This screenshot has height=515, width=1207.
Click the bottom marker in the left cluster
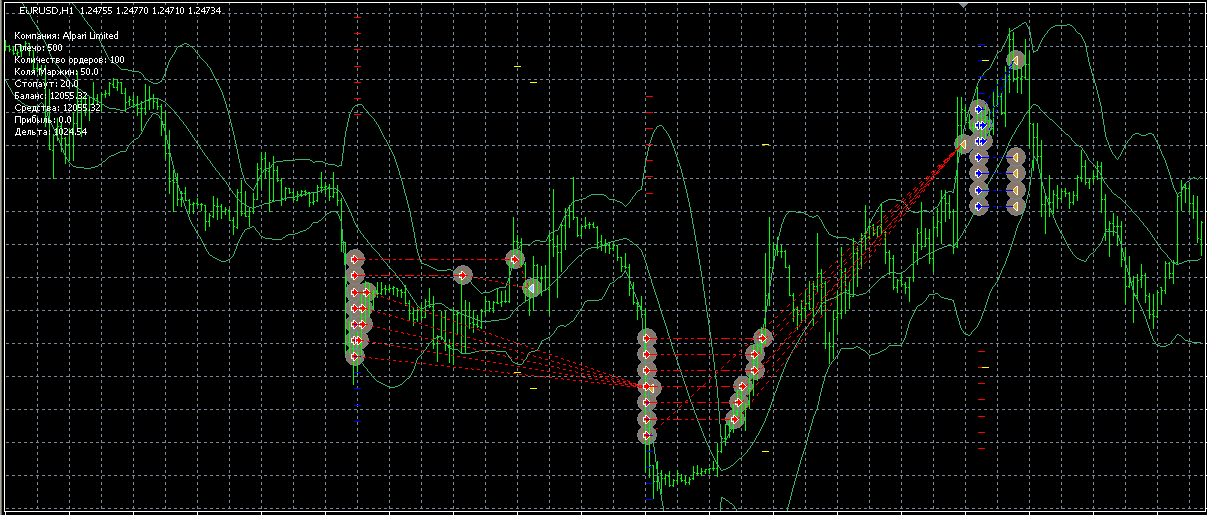354,355
